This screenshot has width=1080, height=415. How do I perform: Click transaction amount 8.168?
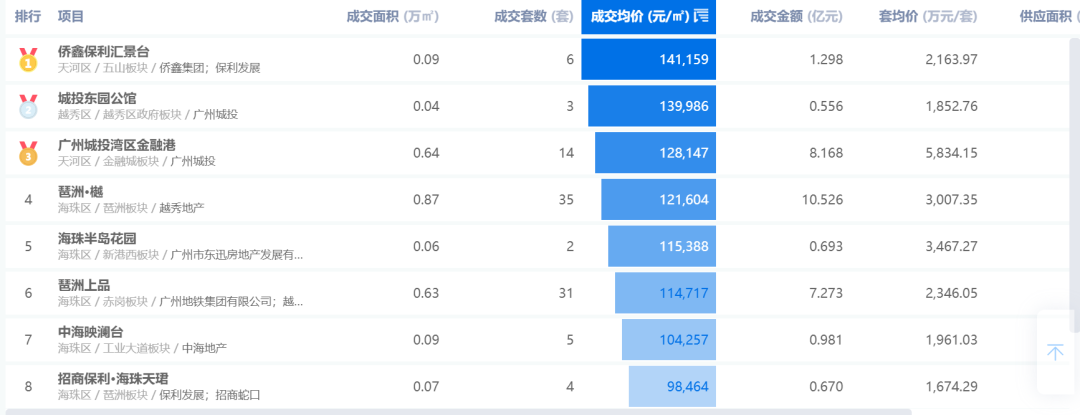point(827,153)
